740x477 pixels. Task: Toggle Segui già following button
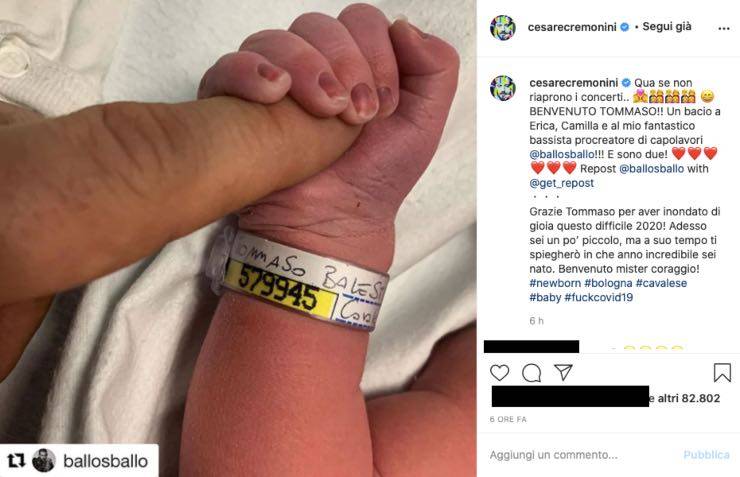(x=667, y=27)
